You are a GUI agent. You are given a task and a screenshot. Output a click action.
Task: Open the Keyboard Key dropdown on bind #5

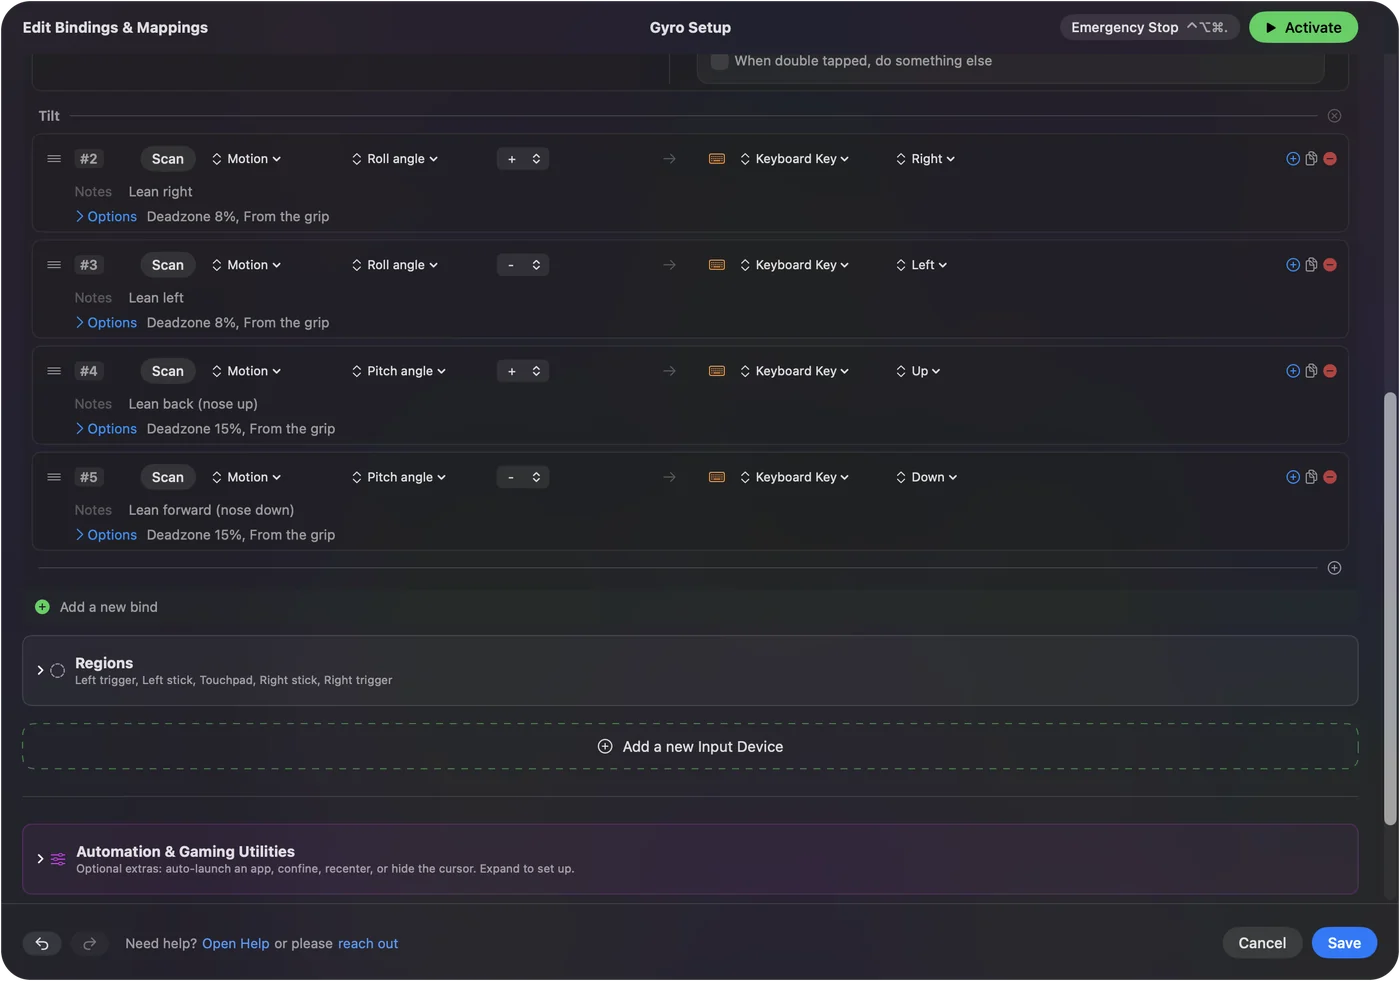(x=795, y=477)
